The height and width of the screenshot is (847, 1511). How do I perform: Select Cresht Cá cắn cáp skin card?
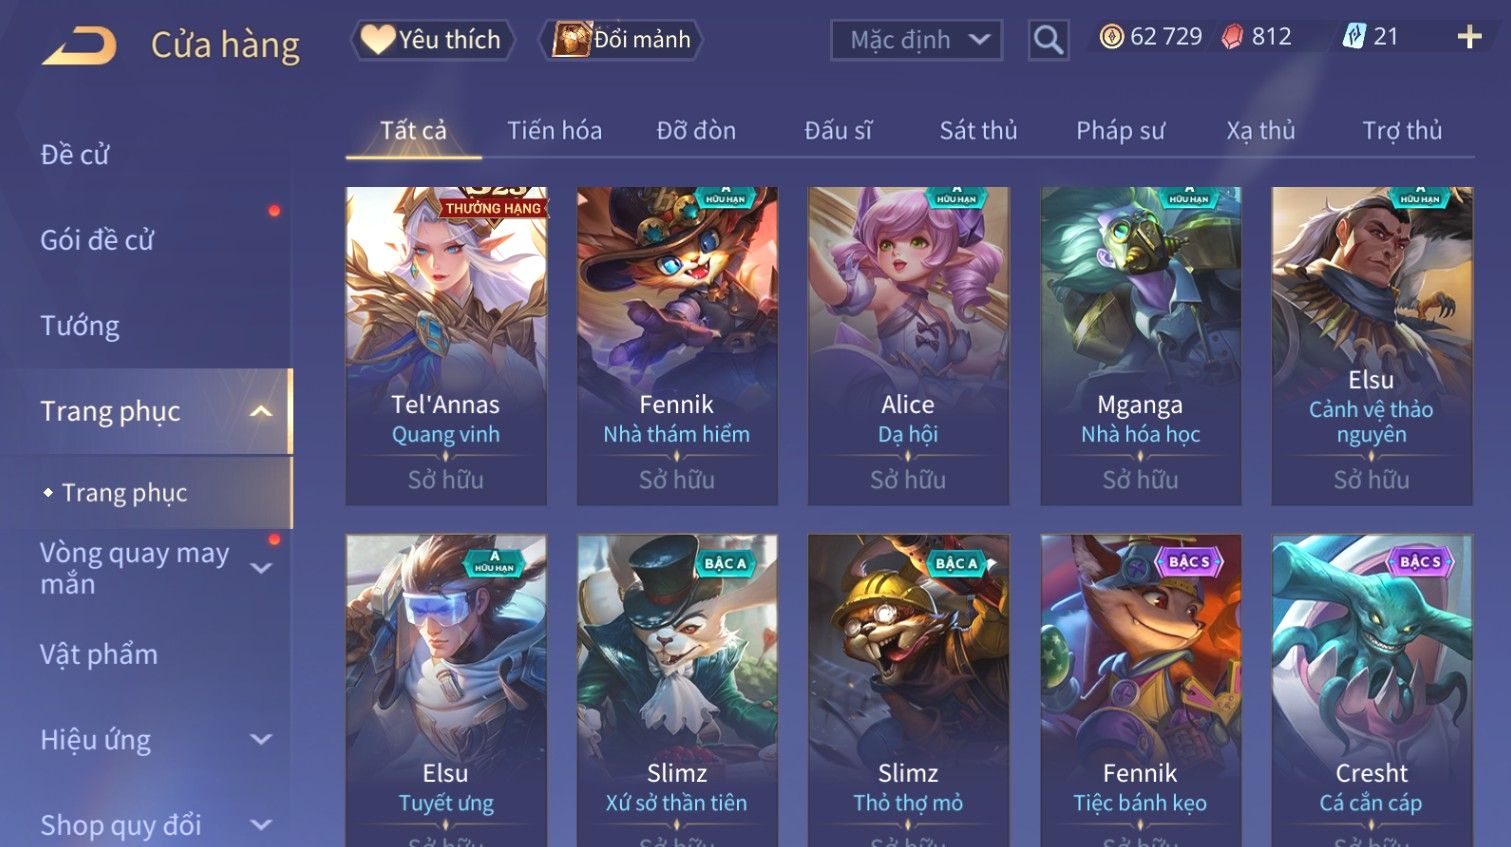click(1371, 690)
